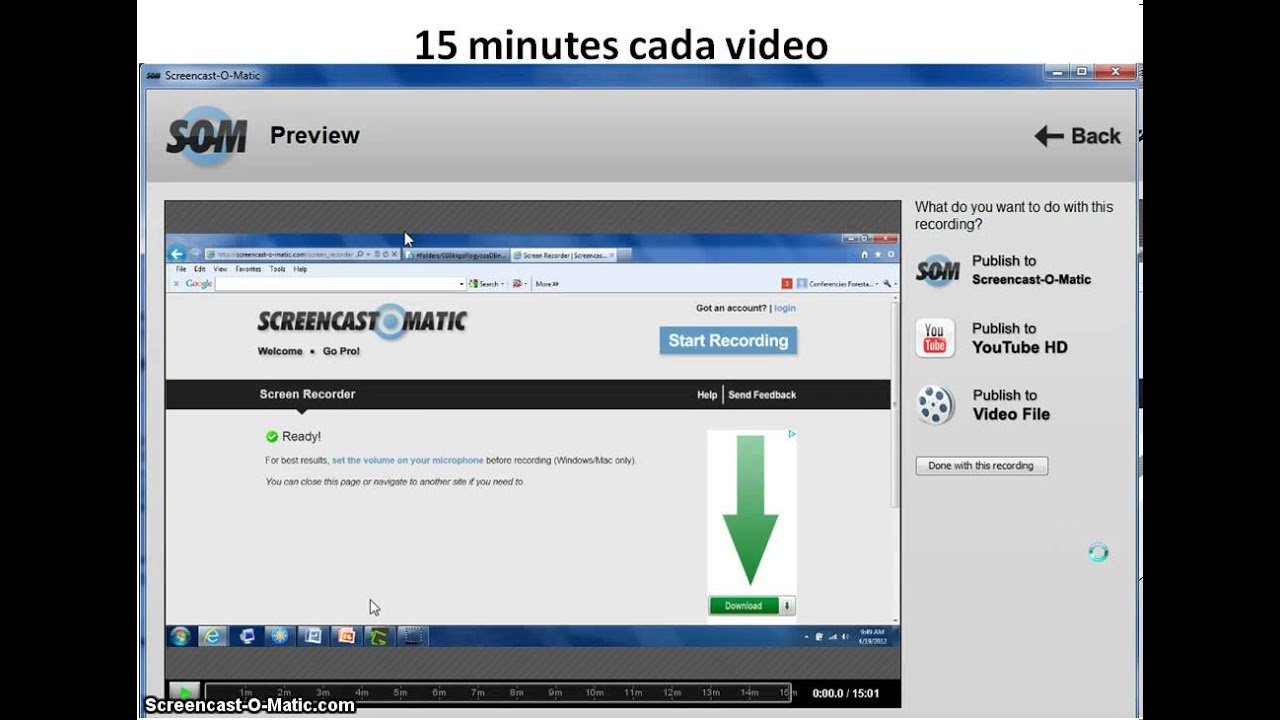Select Publish to Video File
This screenshot has height=720, width=1280.
pos(983,405)
